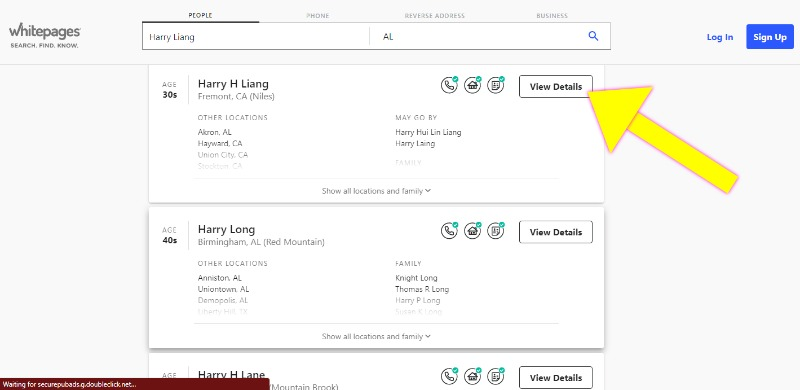Click Harry Long's home address icon
This screenshot has height=390, width=800.
pyautogui.click(x=472, y=231)
